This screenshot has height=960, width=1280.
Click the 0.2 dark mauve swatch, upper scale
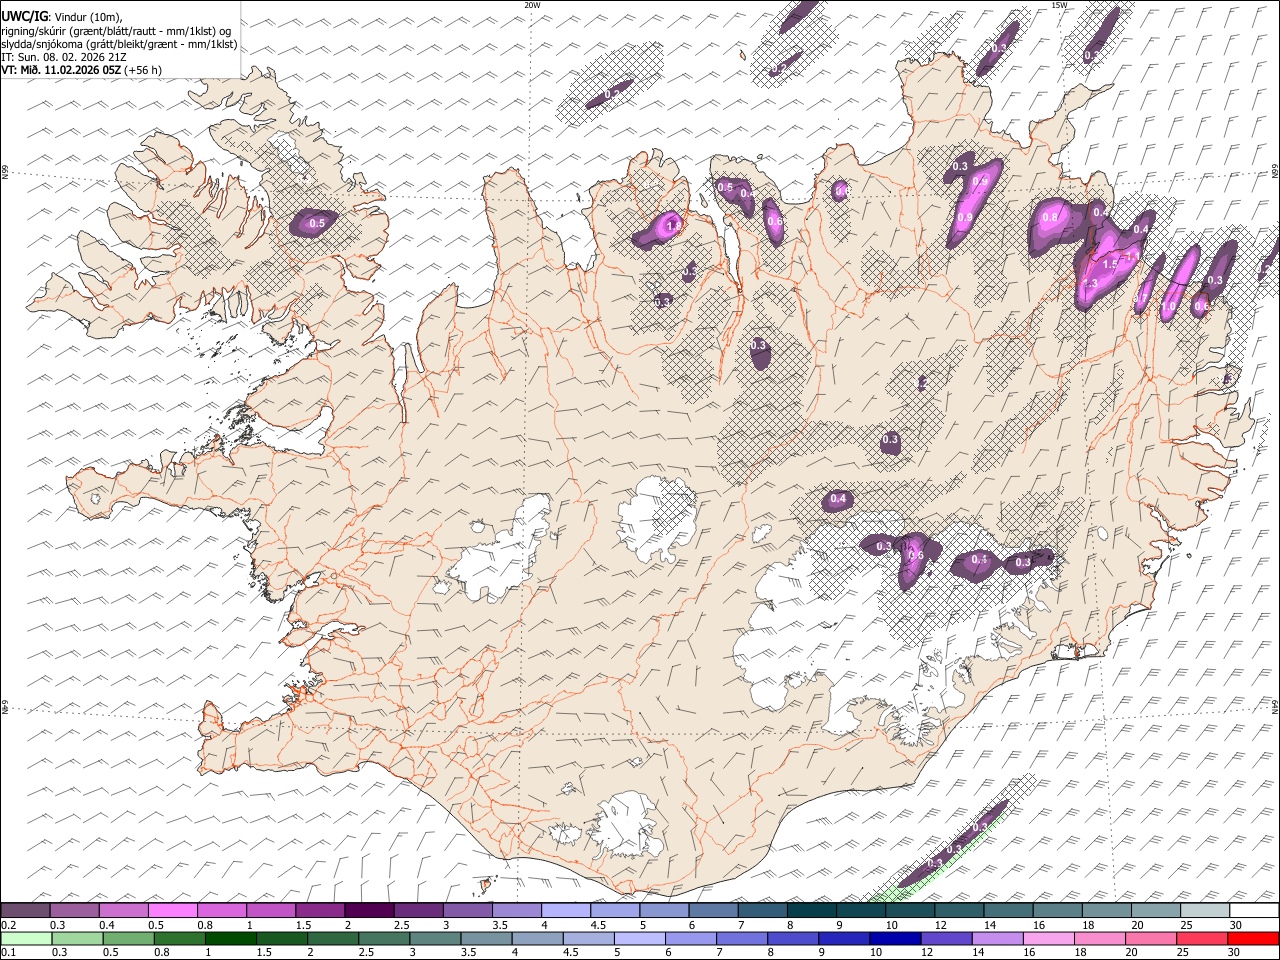click(25, 910)
